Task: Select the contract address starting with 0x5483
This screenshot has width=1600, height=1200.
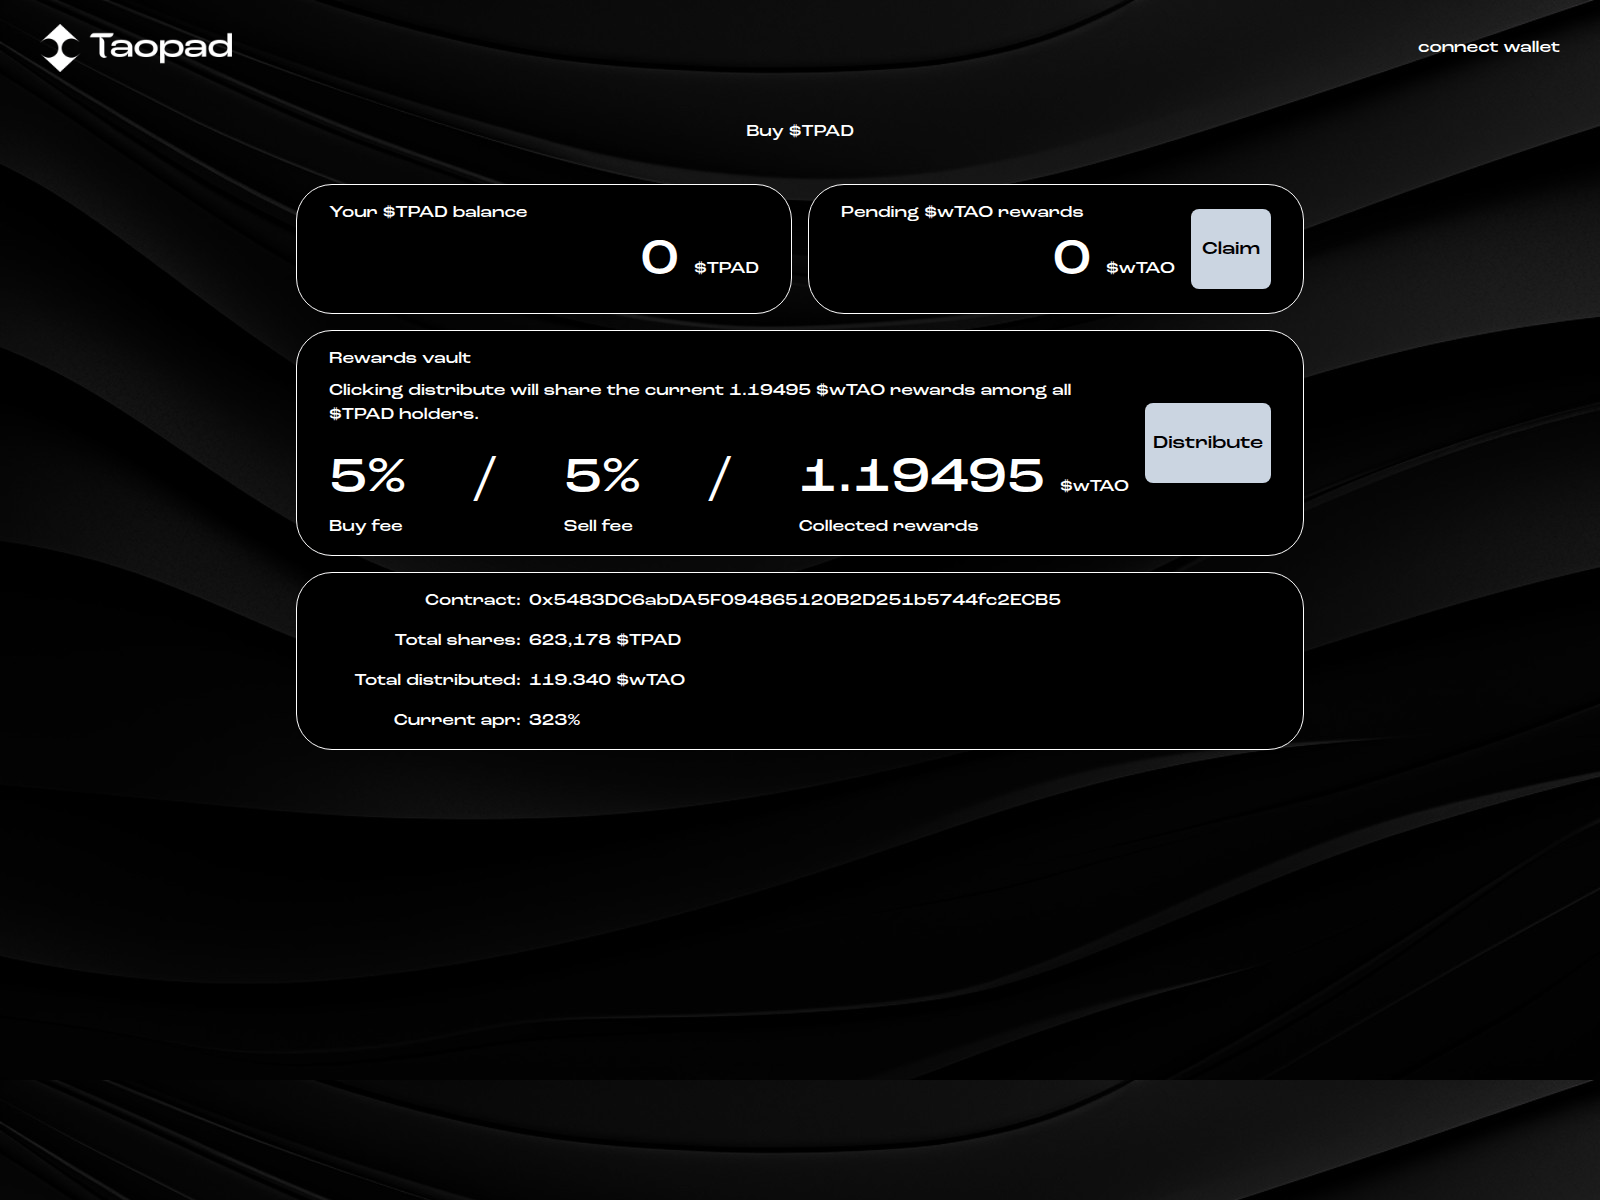Action: pyautogui.click(x=796, y=599)
